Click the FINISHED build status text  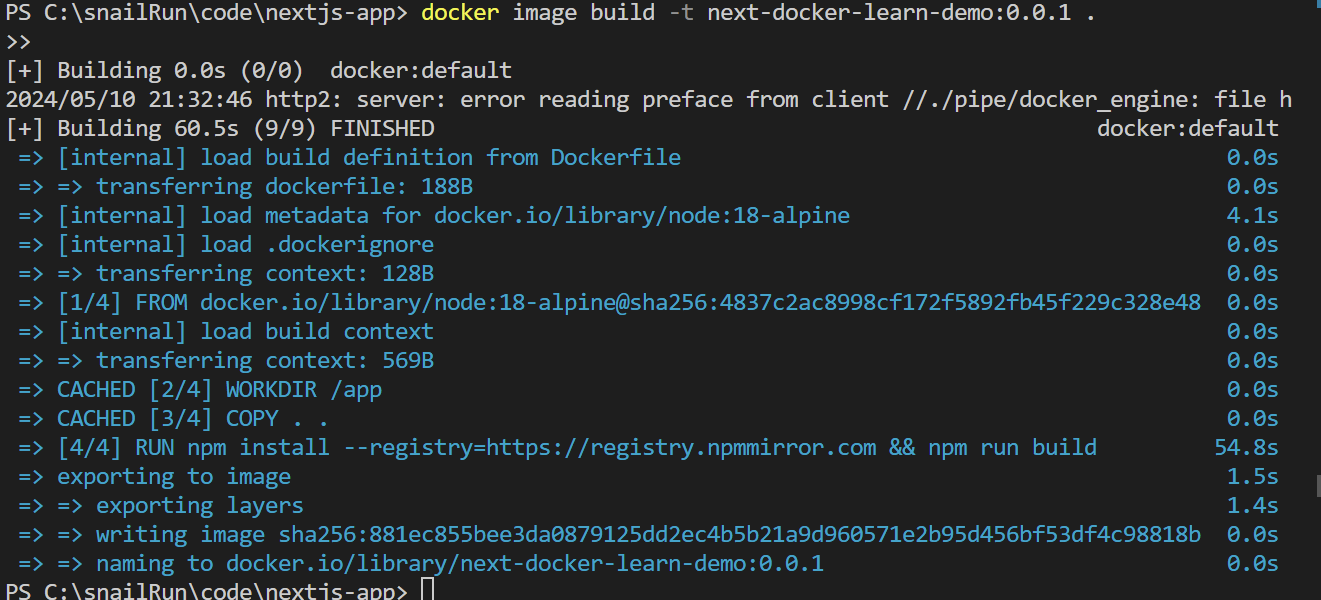tap(382, 129)
